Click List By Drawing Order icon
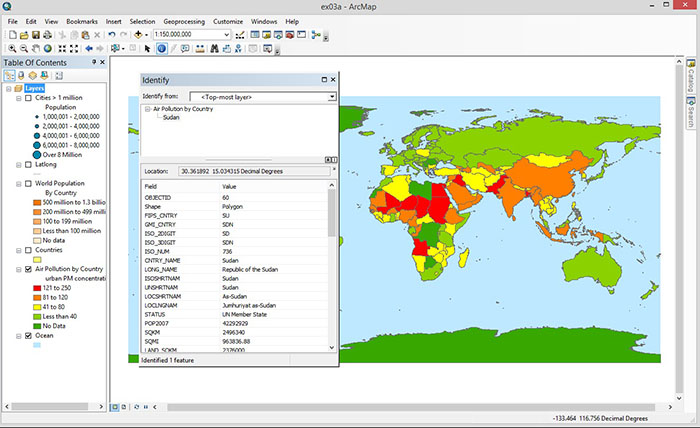The width and height of the screenshot is (700, 428). point(9,75)
